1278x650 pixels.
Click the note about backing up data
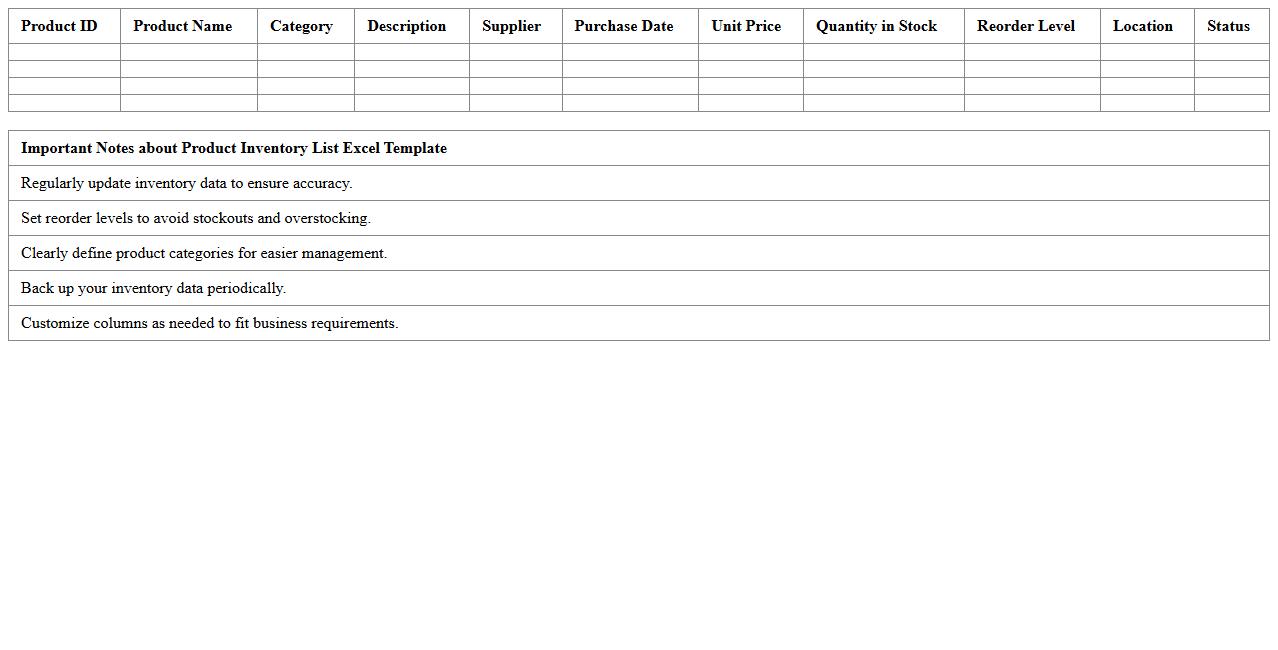154,288
